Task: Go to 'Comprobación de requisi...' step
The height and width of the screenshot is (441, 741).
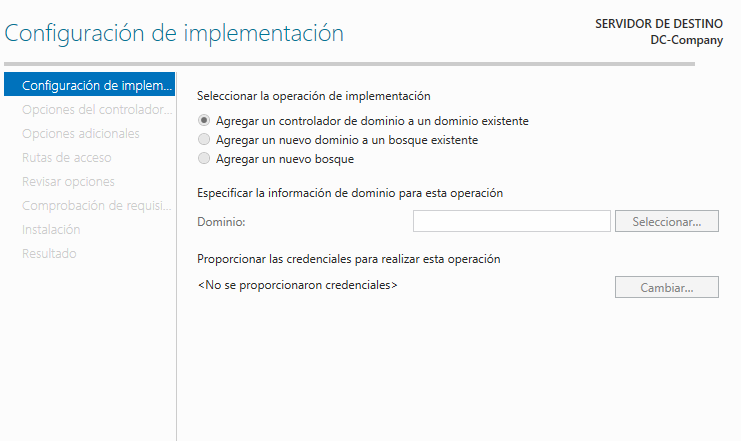Action: coord(96,206)
